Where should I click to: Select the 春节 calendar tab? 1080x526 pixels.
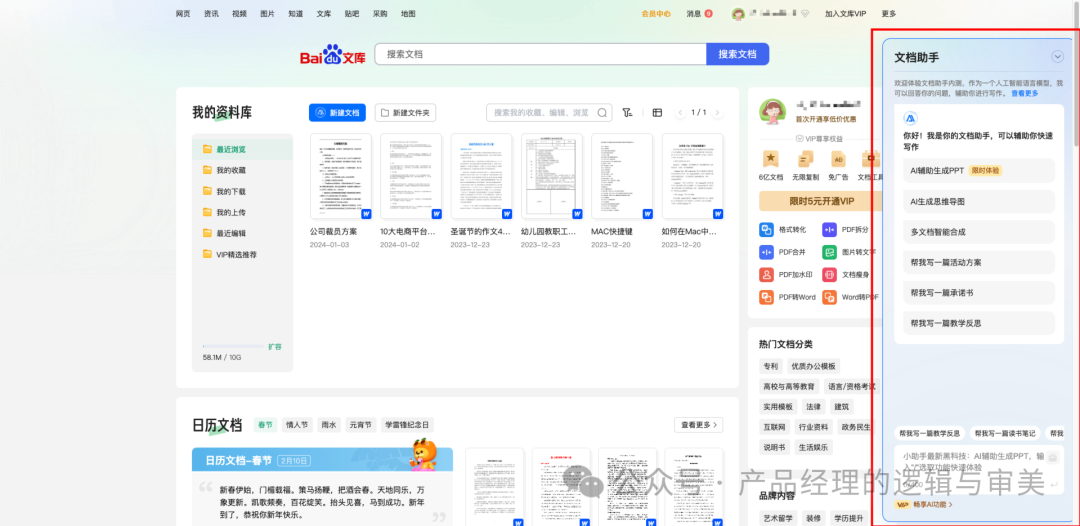265,425
